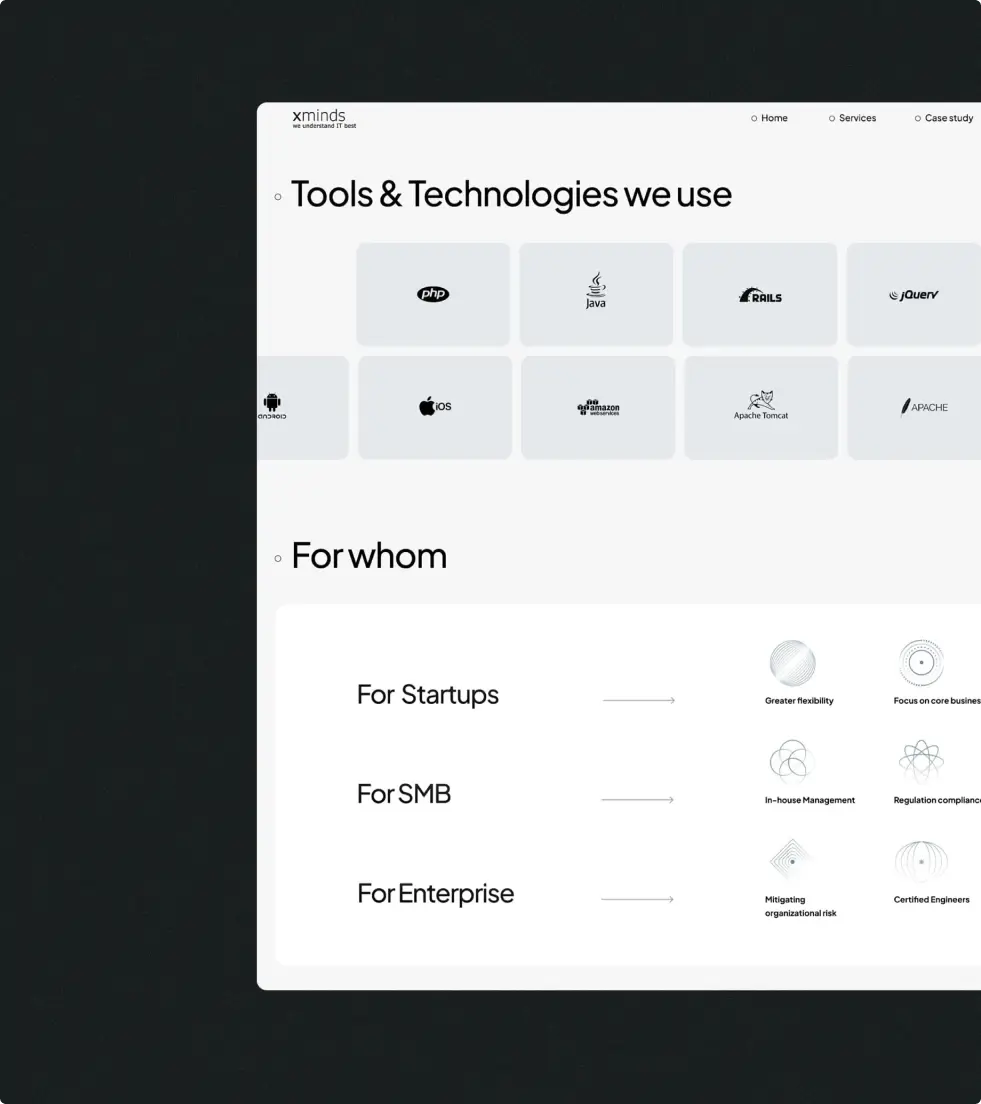Select the Apache feather logo card

[x=914, y=408]
